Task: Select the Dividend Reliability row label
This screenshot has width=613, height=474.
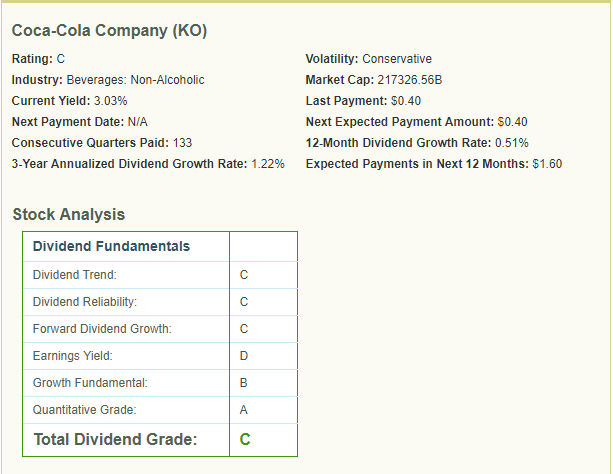Action: coord(85,302)
